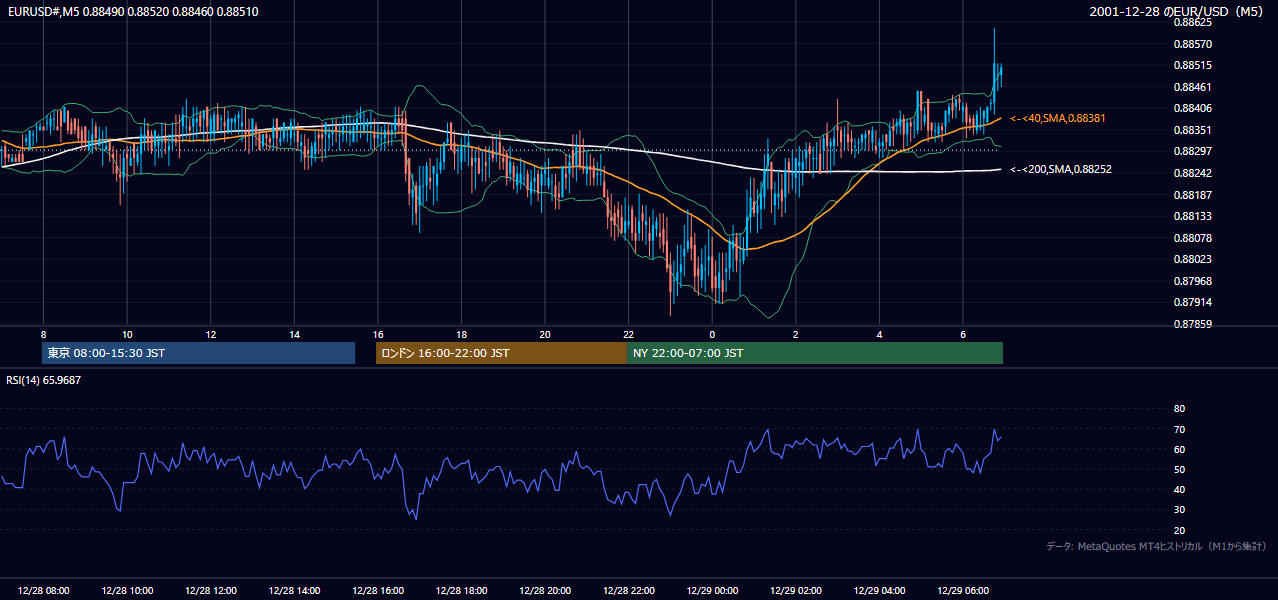Click hour label 18 under the price chart
The width and height of the screenshot is (1278, 600).
[x=461, y=334]
